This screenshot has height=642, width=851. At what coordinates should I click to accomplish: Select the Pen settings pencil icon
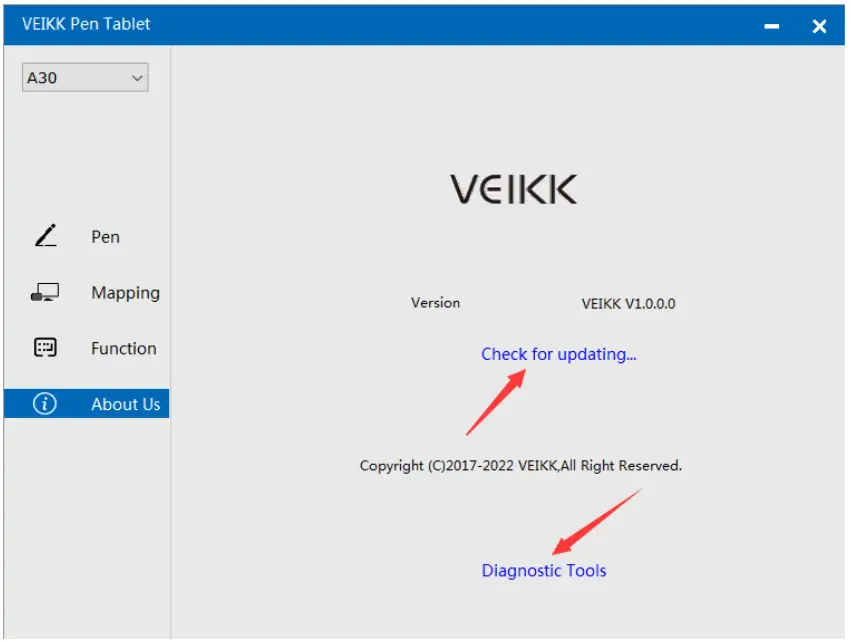click(44, 236)
